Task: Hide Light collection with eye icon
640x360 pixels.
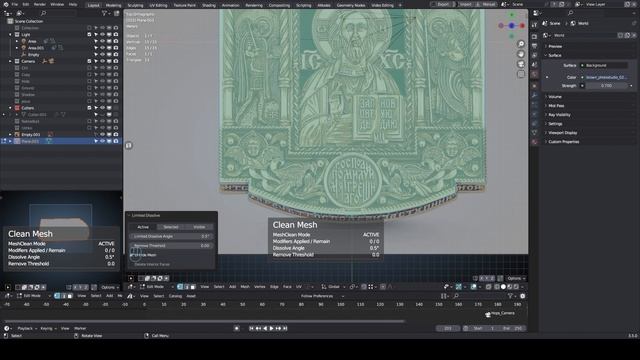Action: pyautogui.click(x=103, y=35)
